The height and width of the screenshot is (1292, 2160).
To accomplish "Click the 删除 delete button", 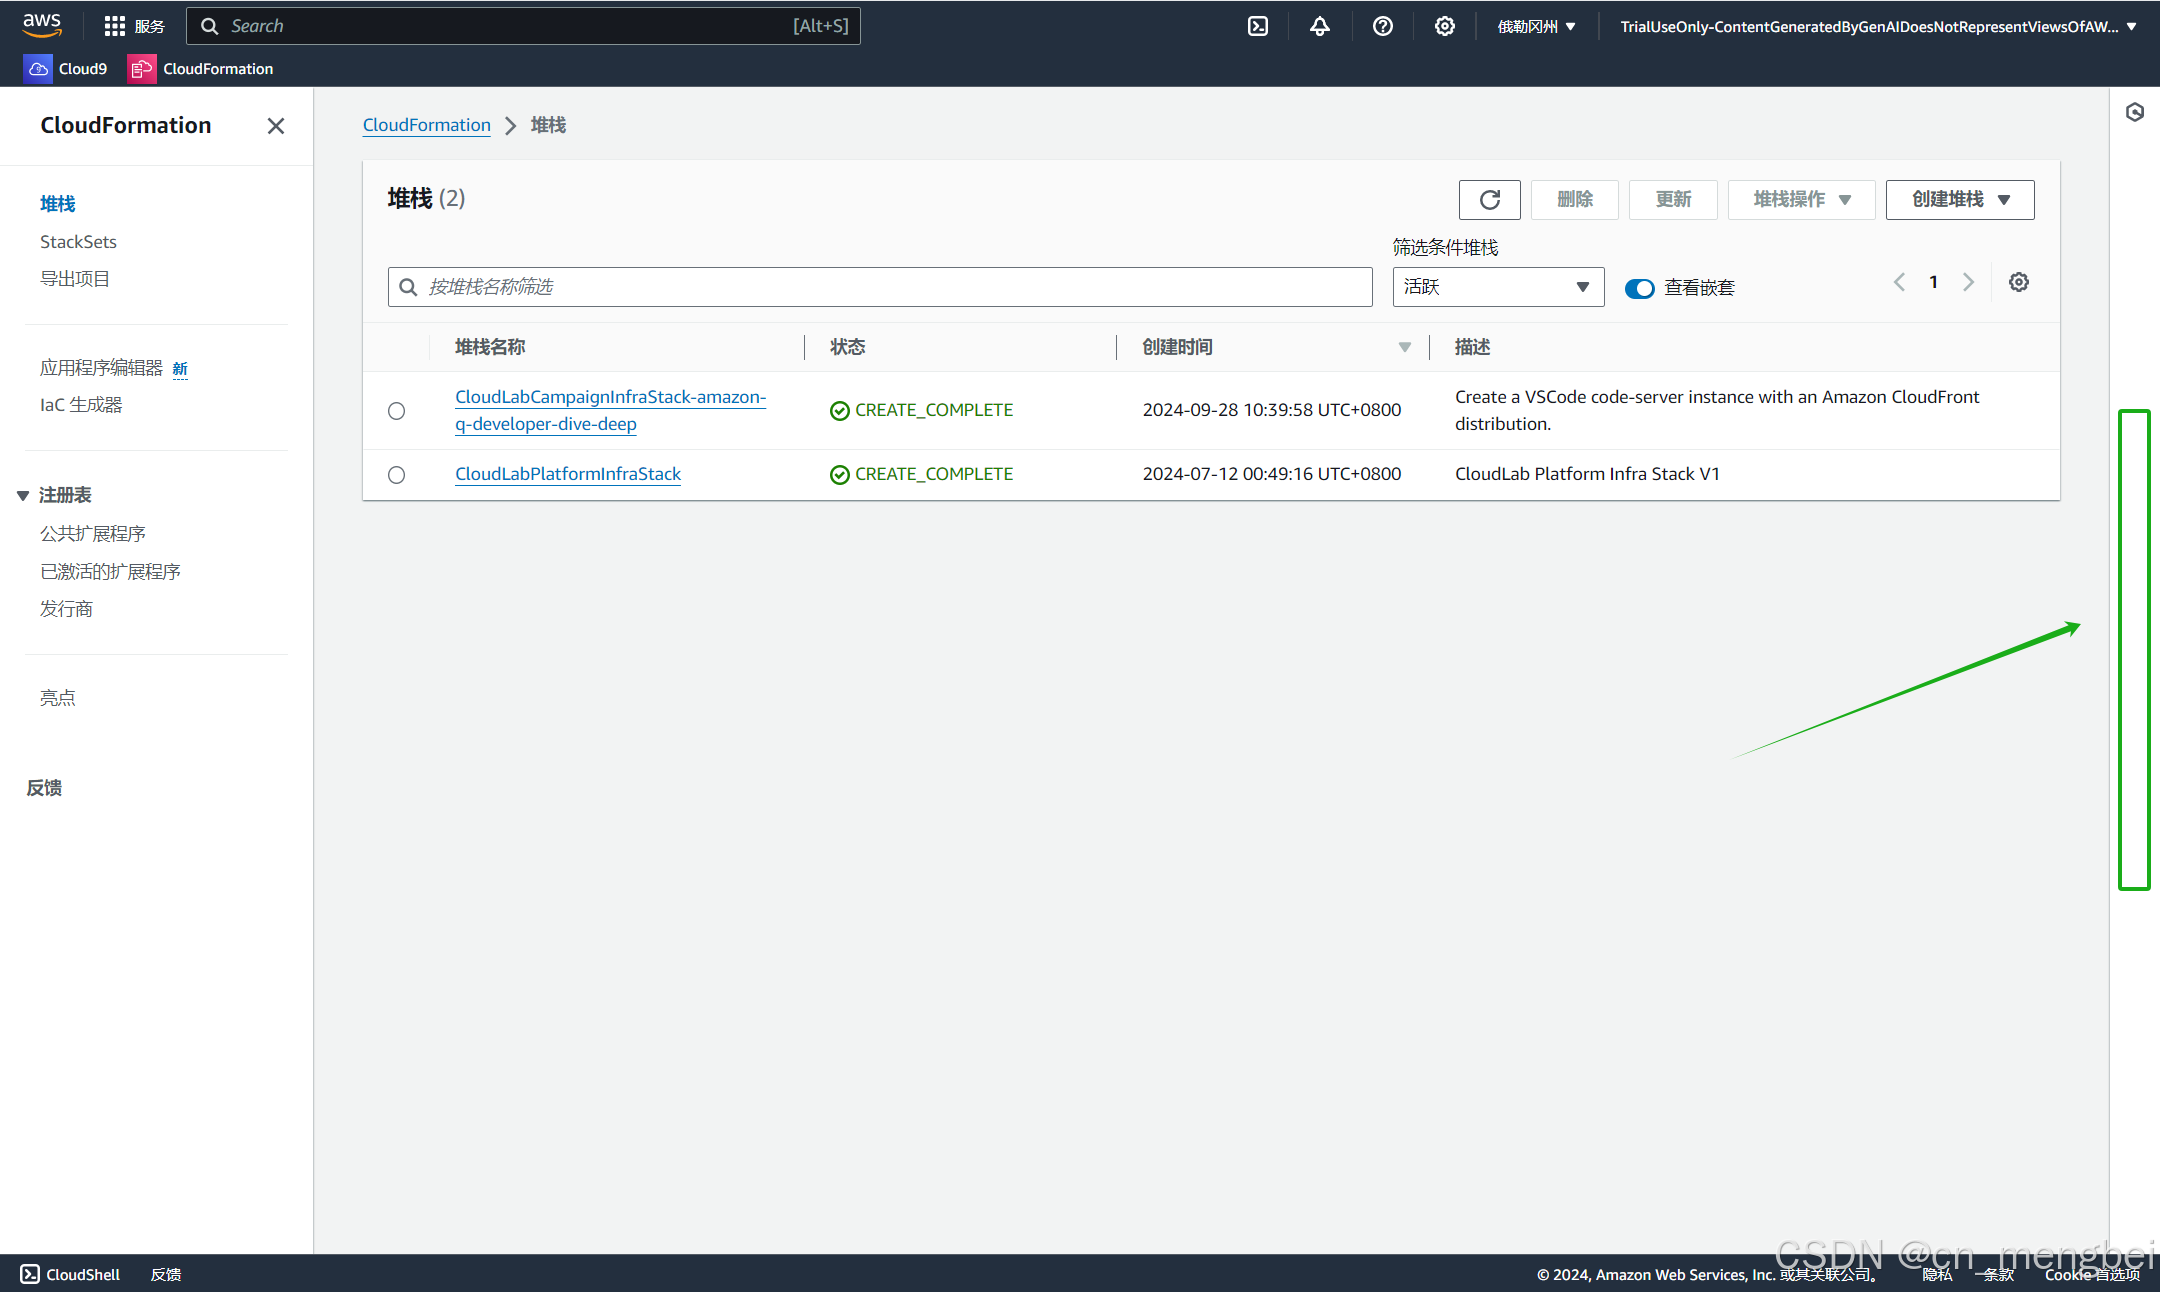I will click(x=1575, y=200).
